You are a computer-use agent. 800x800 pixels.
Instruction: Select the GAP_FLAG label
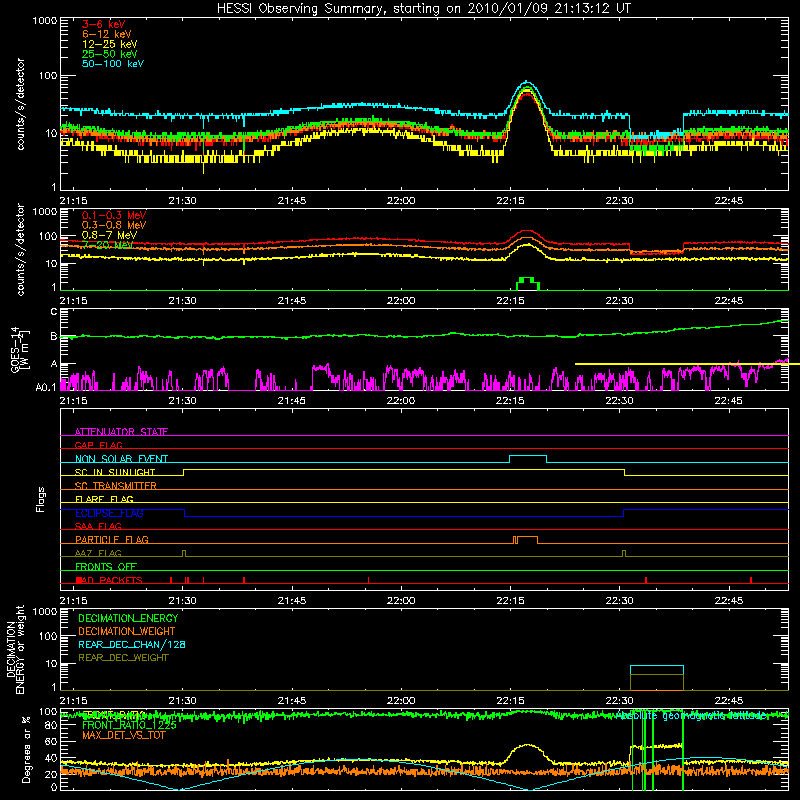pos(98,445)
